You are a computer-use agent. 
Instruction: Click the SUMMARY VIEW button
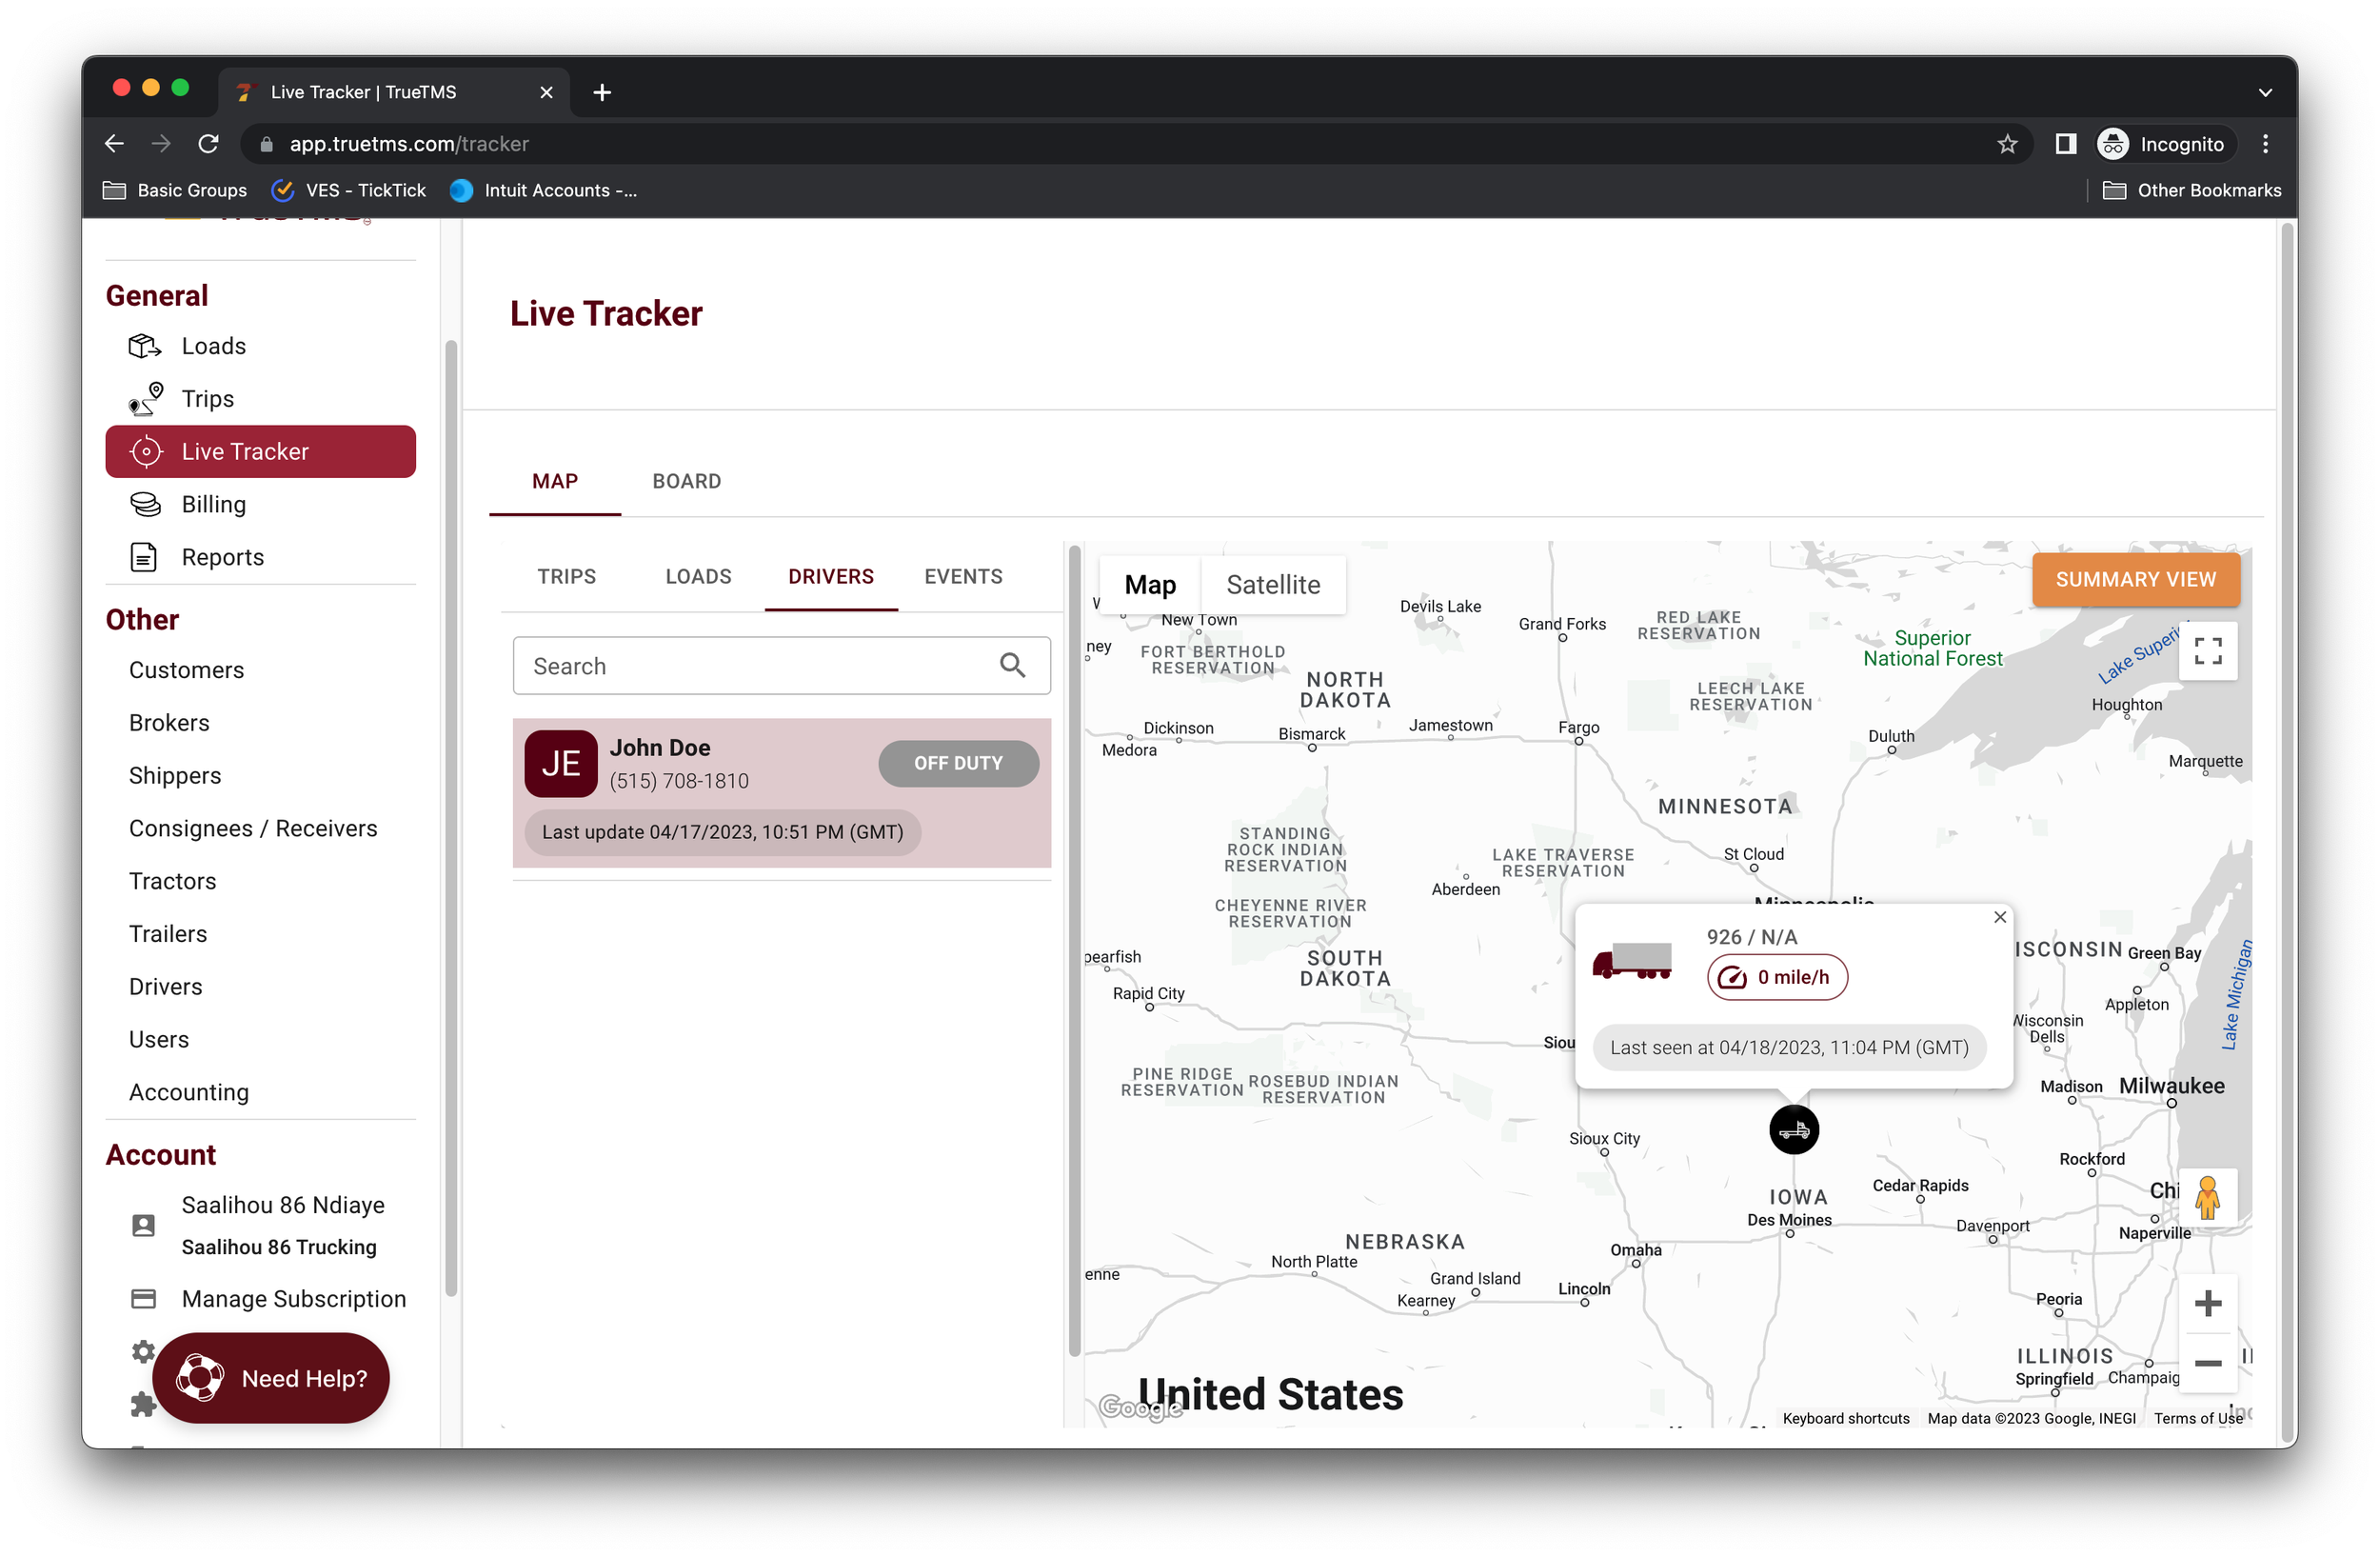(x=2135, y=580)
